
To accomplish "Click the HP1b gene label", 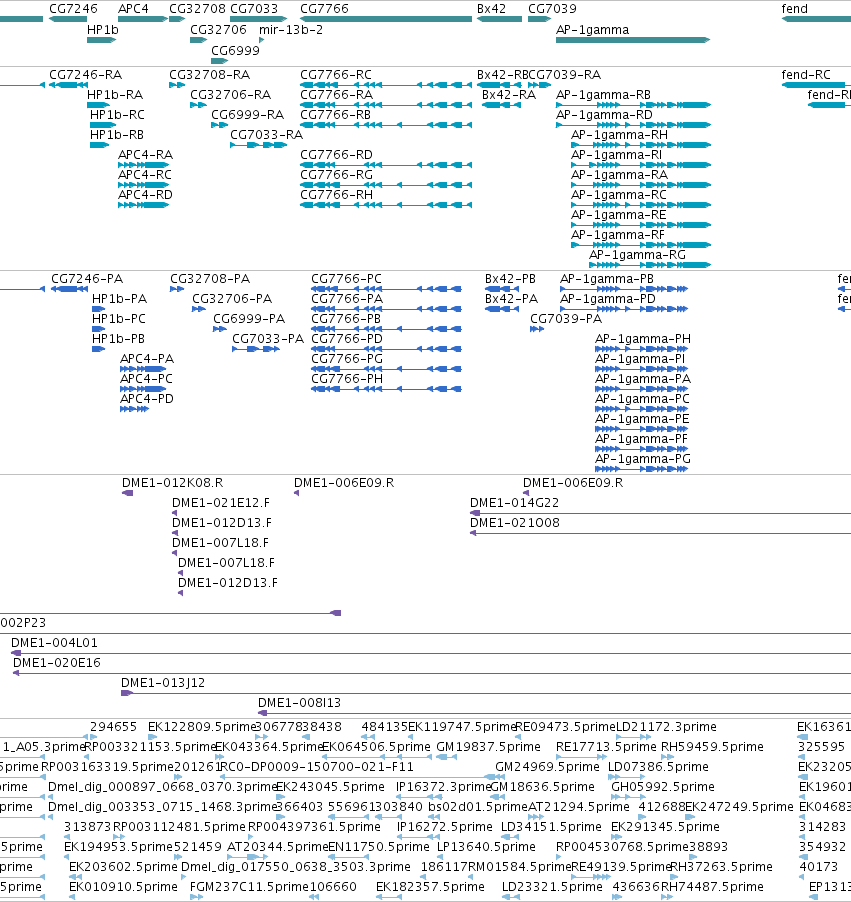I will pos(102,29).
